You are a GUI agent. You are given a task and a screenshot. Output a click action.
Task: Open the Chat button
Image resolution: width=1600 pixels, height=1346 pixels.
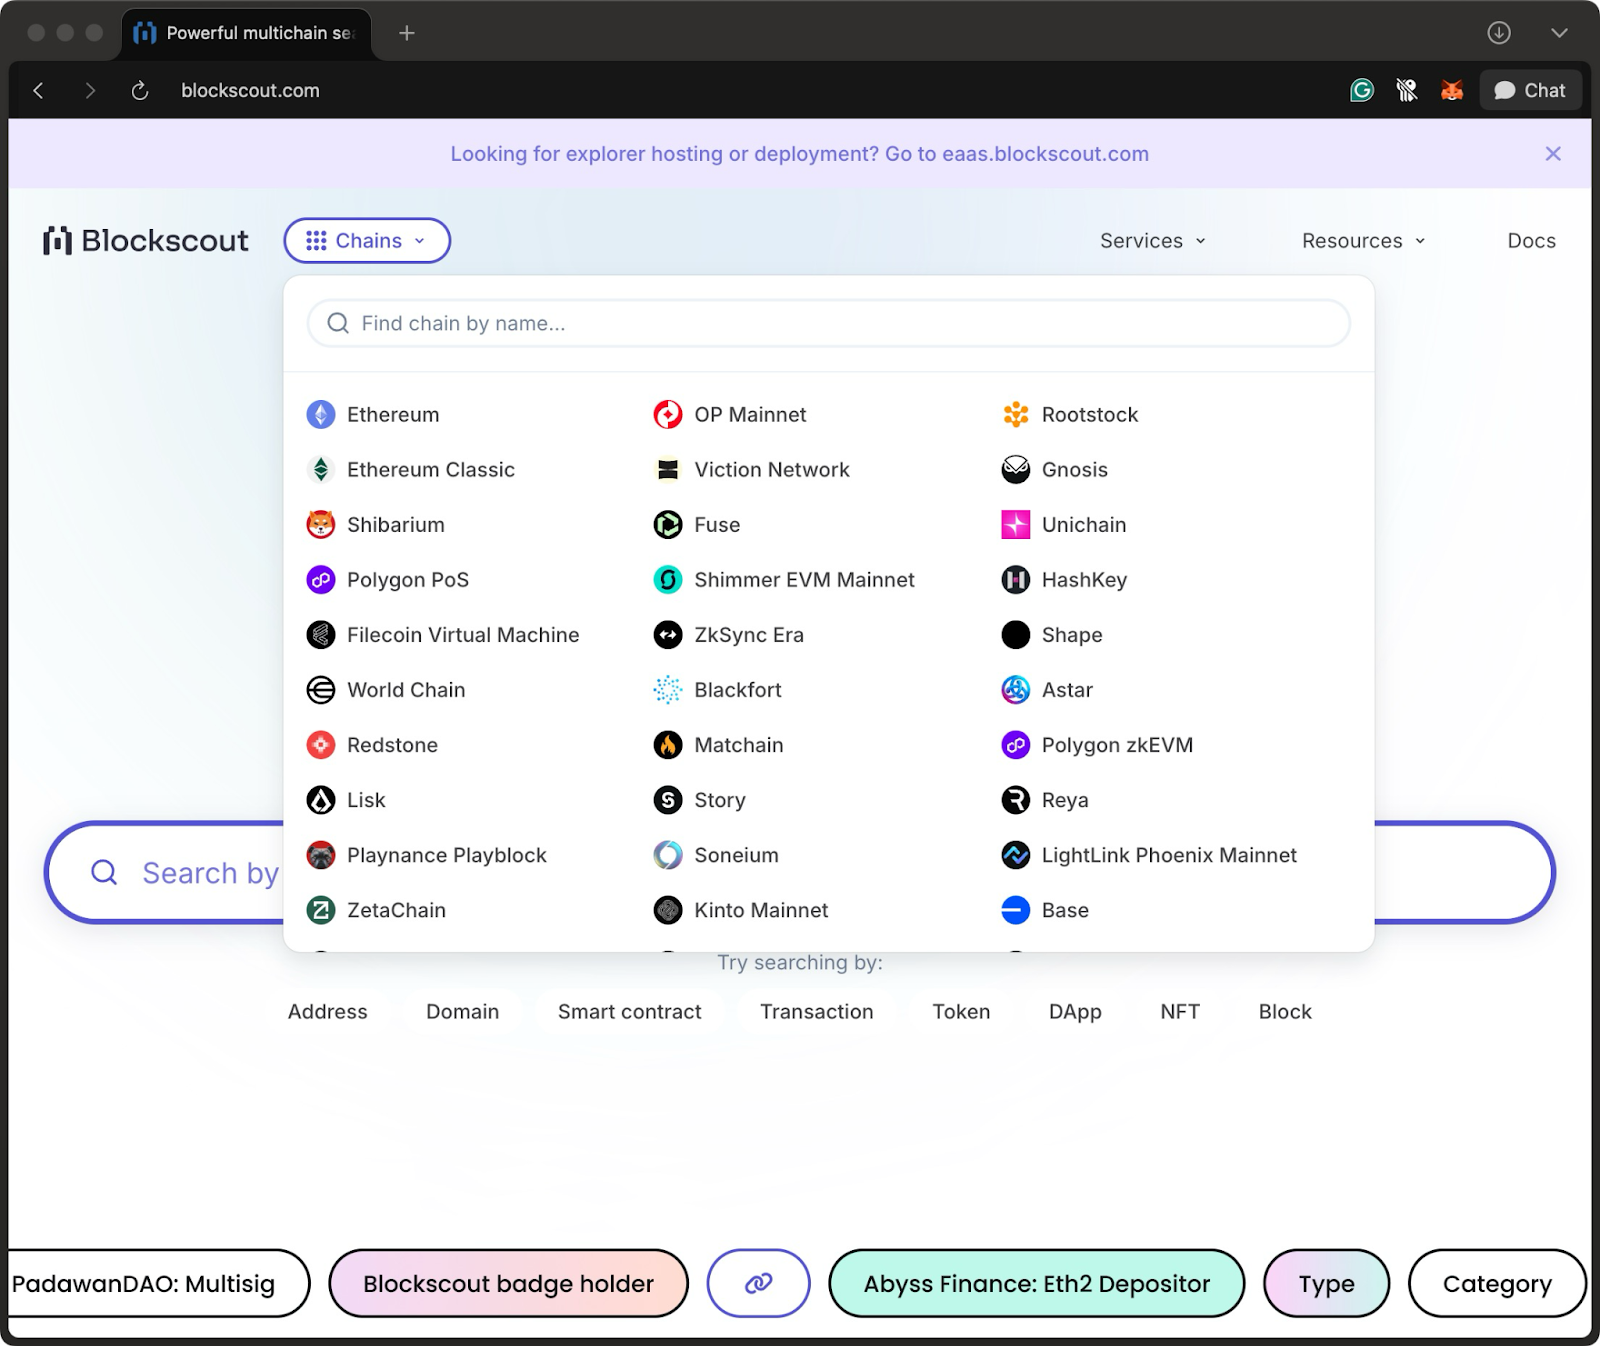(x=1530, y=91)
